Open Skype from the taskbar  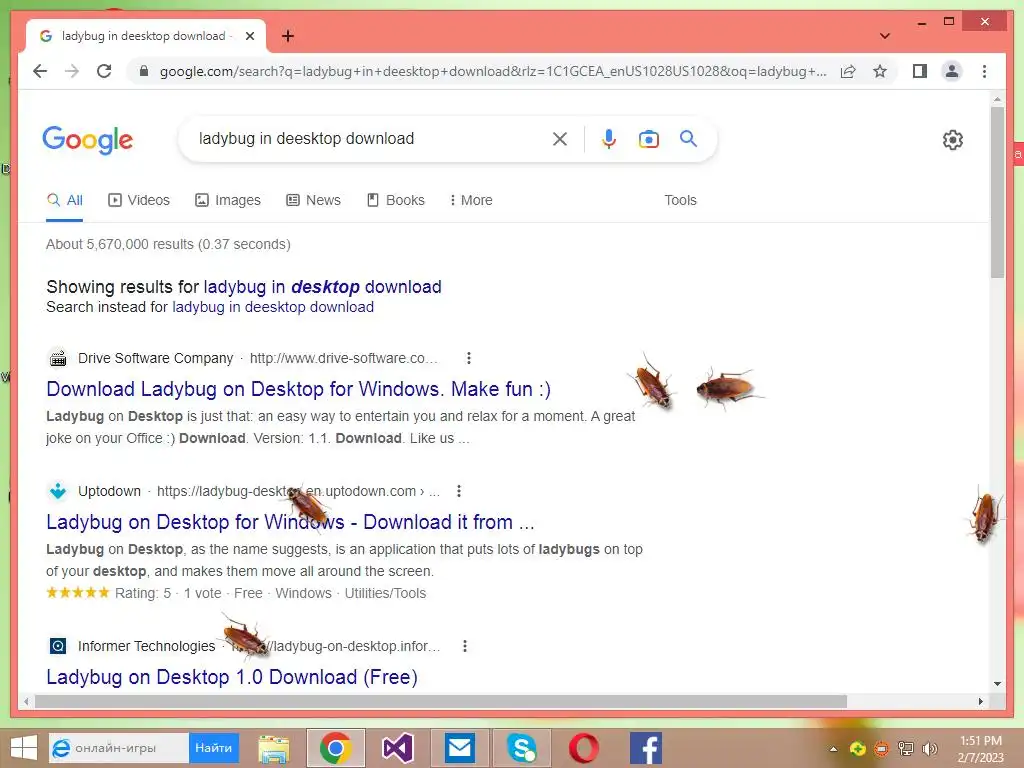[x=522, y=748]
